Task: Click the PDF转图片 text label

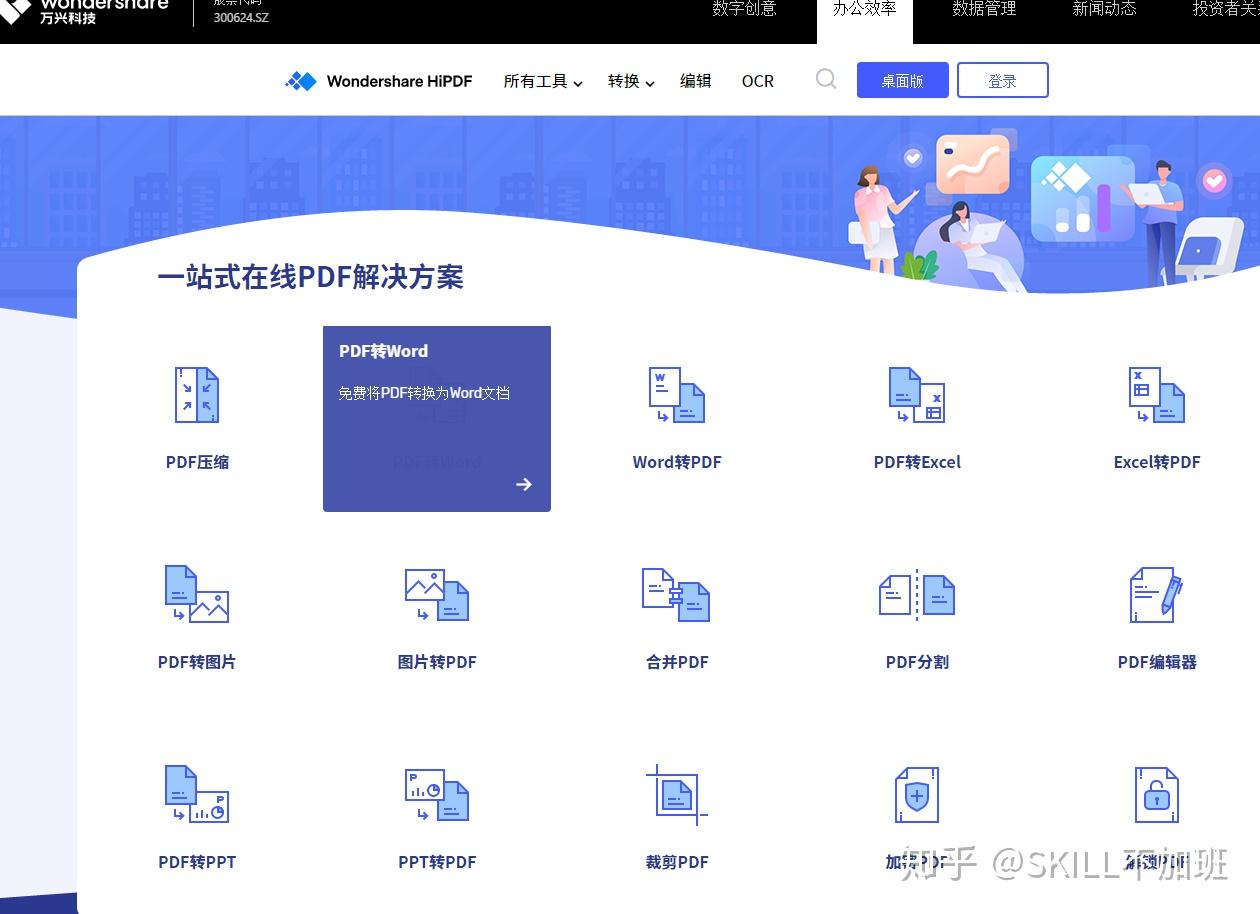Action: [x=197, y=662]
